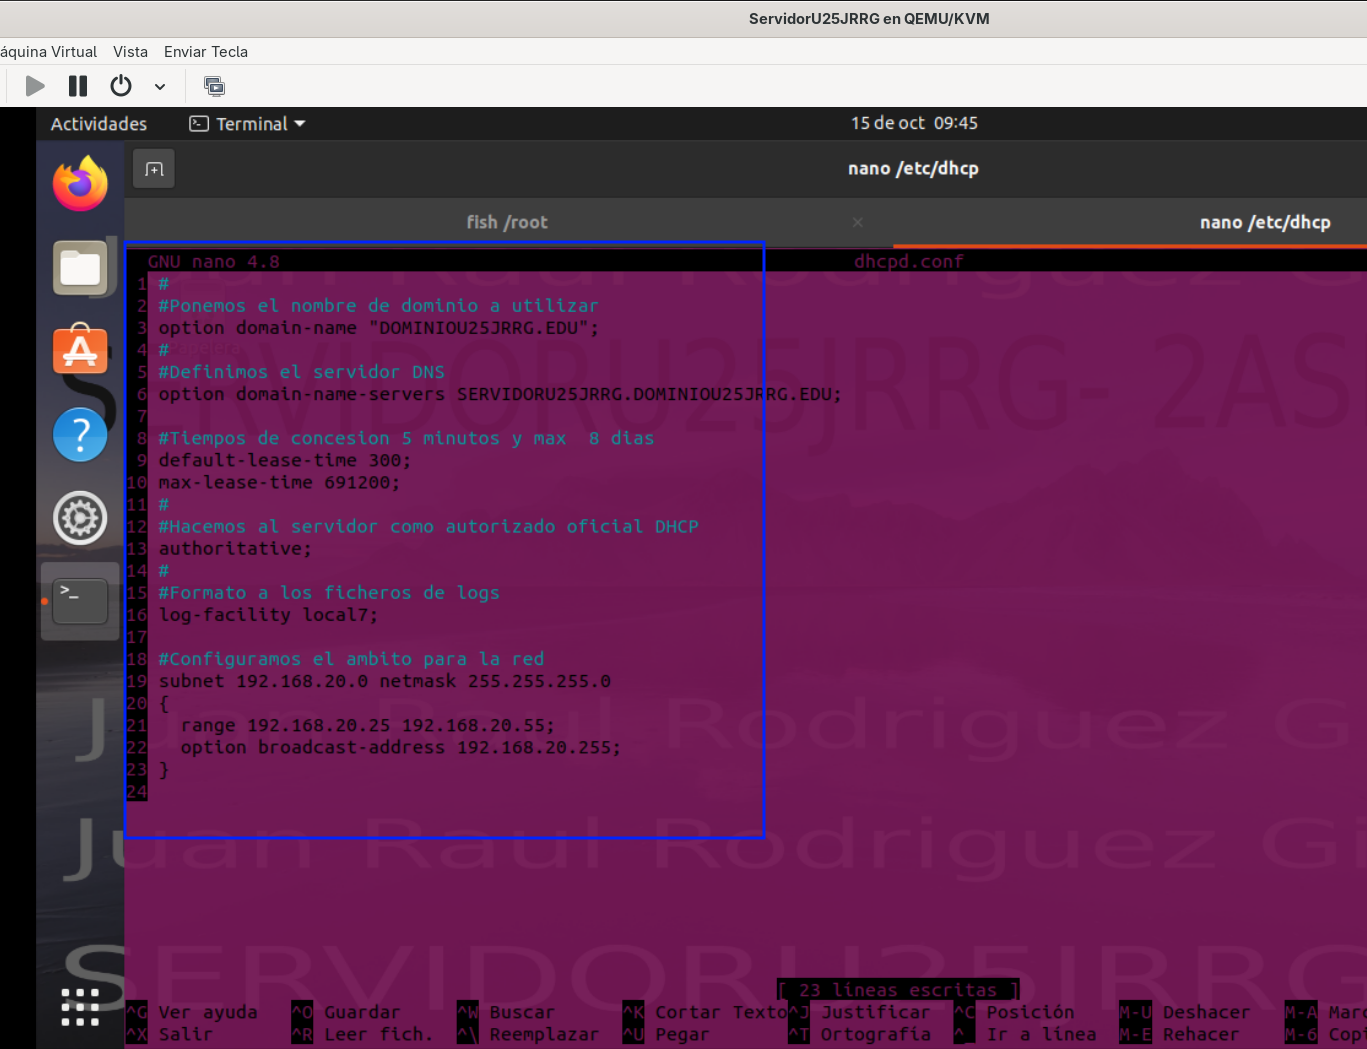
Task: Click the comment '#Definimos el servidor DNS'
Action: pos(301,372)
